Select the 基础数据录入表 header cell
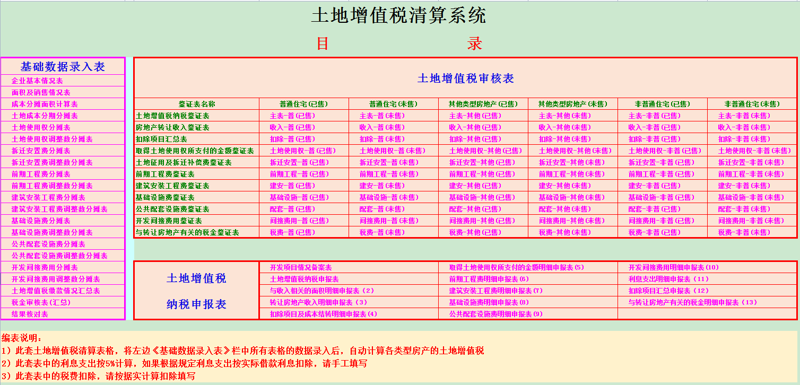Viewport: 800px width, 385px height. coord(63,66)
